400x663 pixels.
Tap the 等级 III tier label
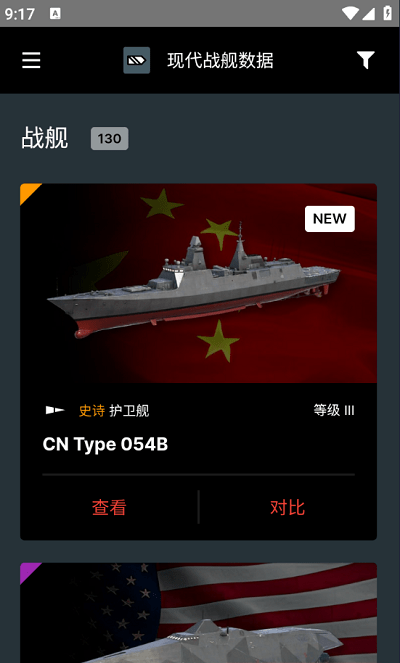[x=334, y=410]
